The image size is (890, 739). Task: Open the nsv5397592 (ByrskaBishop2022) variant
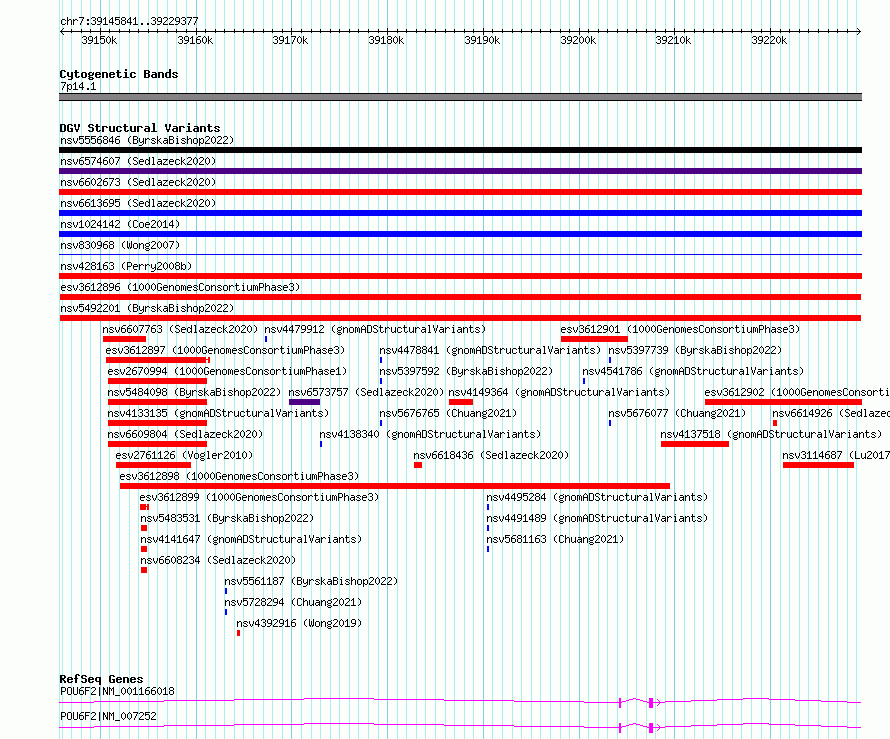pos(466,371)
